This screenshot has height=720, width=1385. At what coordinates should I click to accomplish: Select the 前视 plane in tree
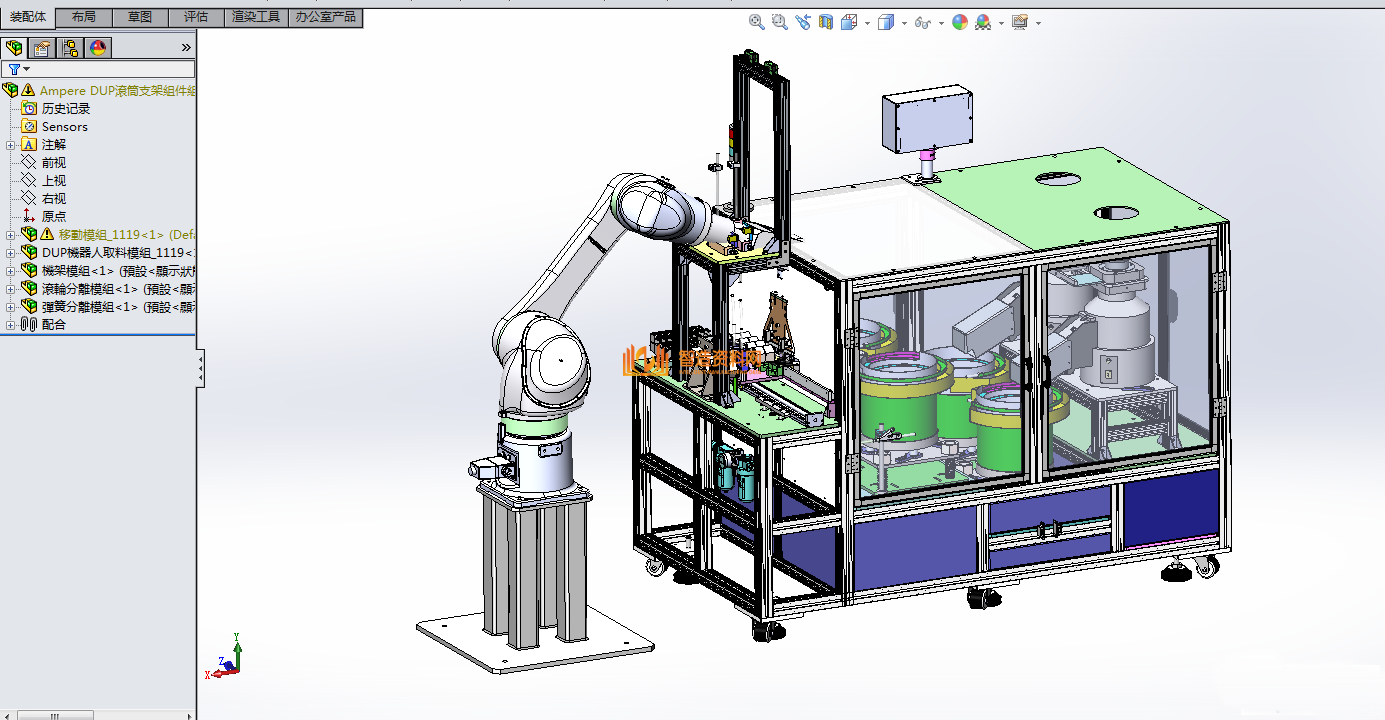(54, 163)
